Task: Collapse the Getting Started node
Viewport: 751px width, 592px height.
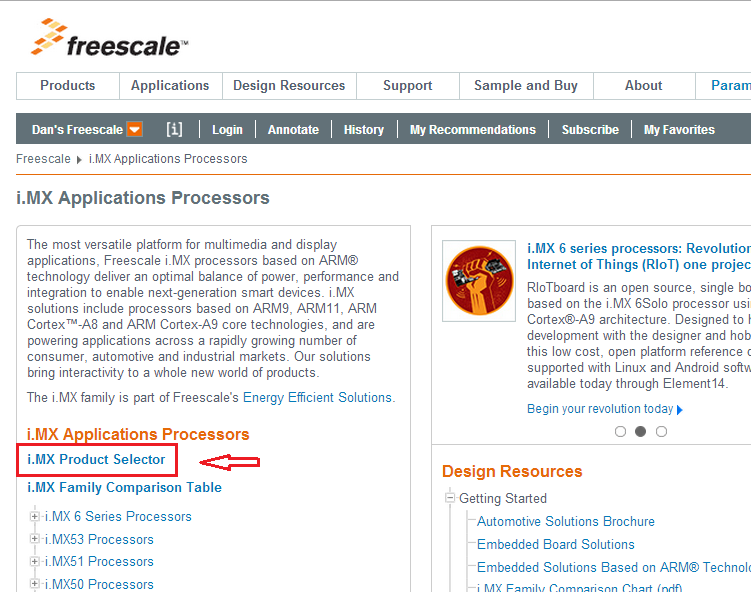Action: pos(450,498)
